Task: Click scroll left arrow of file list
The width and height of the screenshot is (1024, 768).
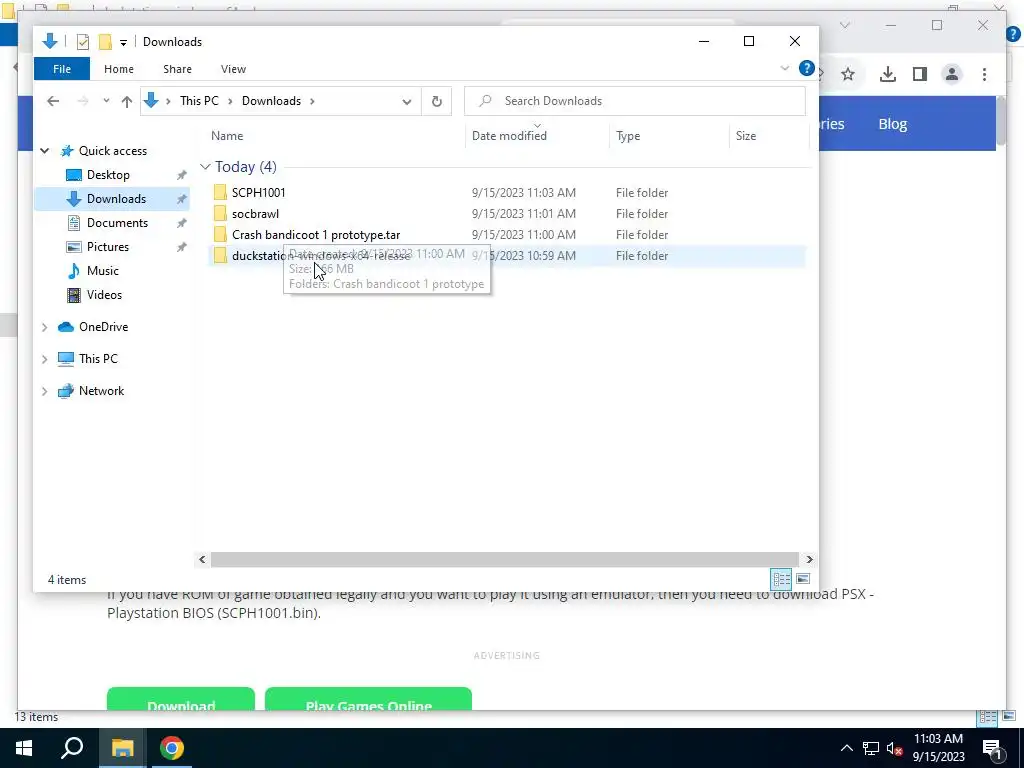Action: pos(202,560)
